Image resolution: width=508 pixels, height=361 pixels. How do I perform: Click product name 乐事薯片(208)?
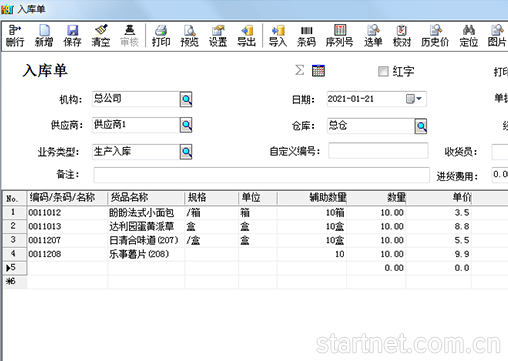pos(146,254)
